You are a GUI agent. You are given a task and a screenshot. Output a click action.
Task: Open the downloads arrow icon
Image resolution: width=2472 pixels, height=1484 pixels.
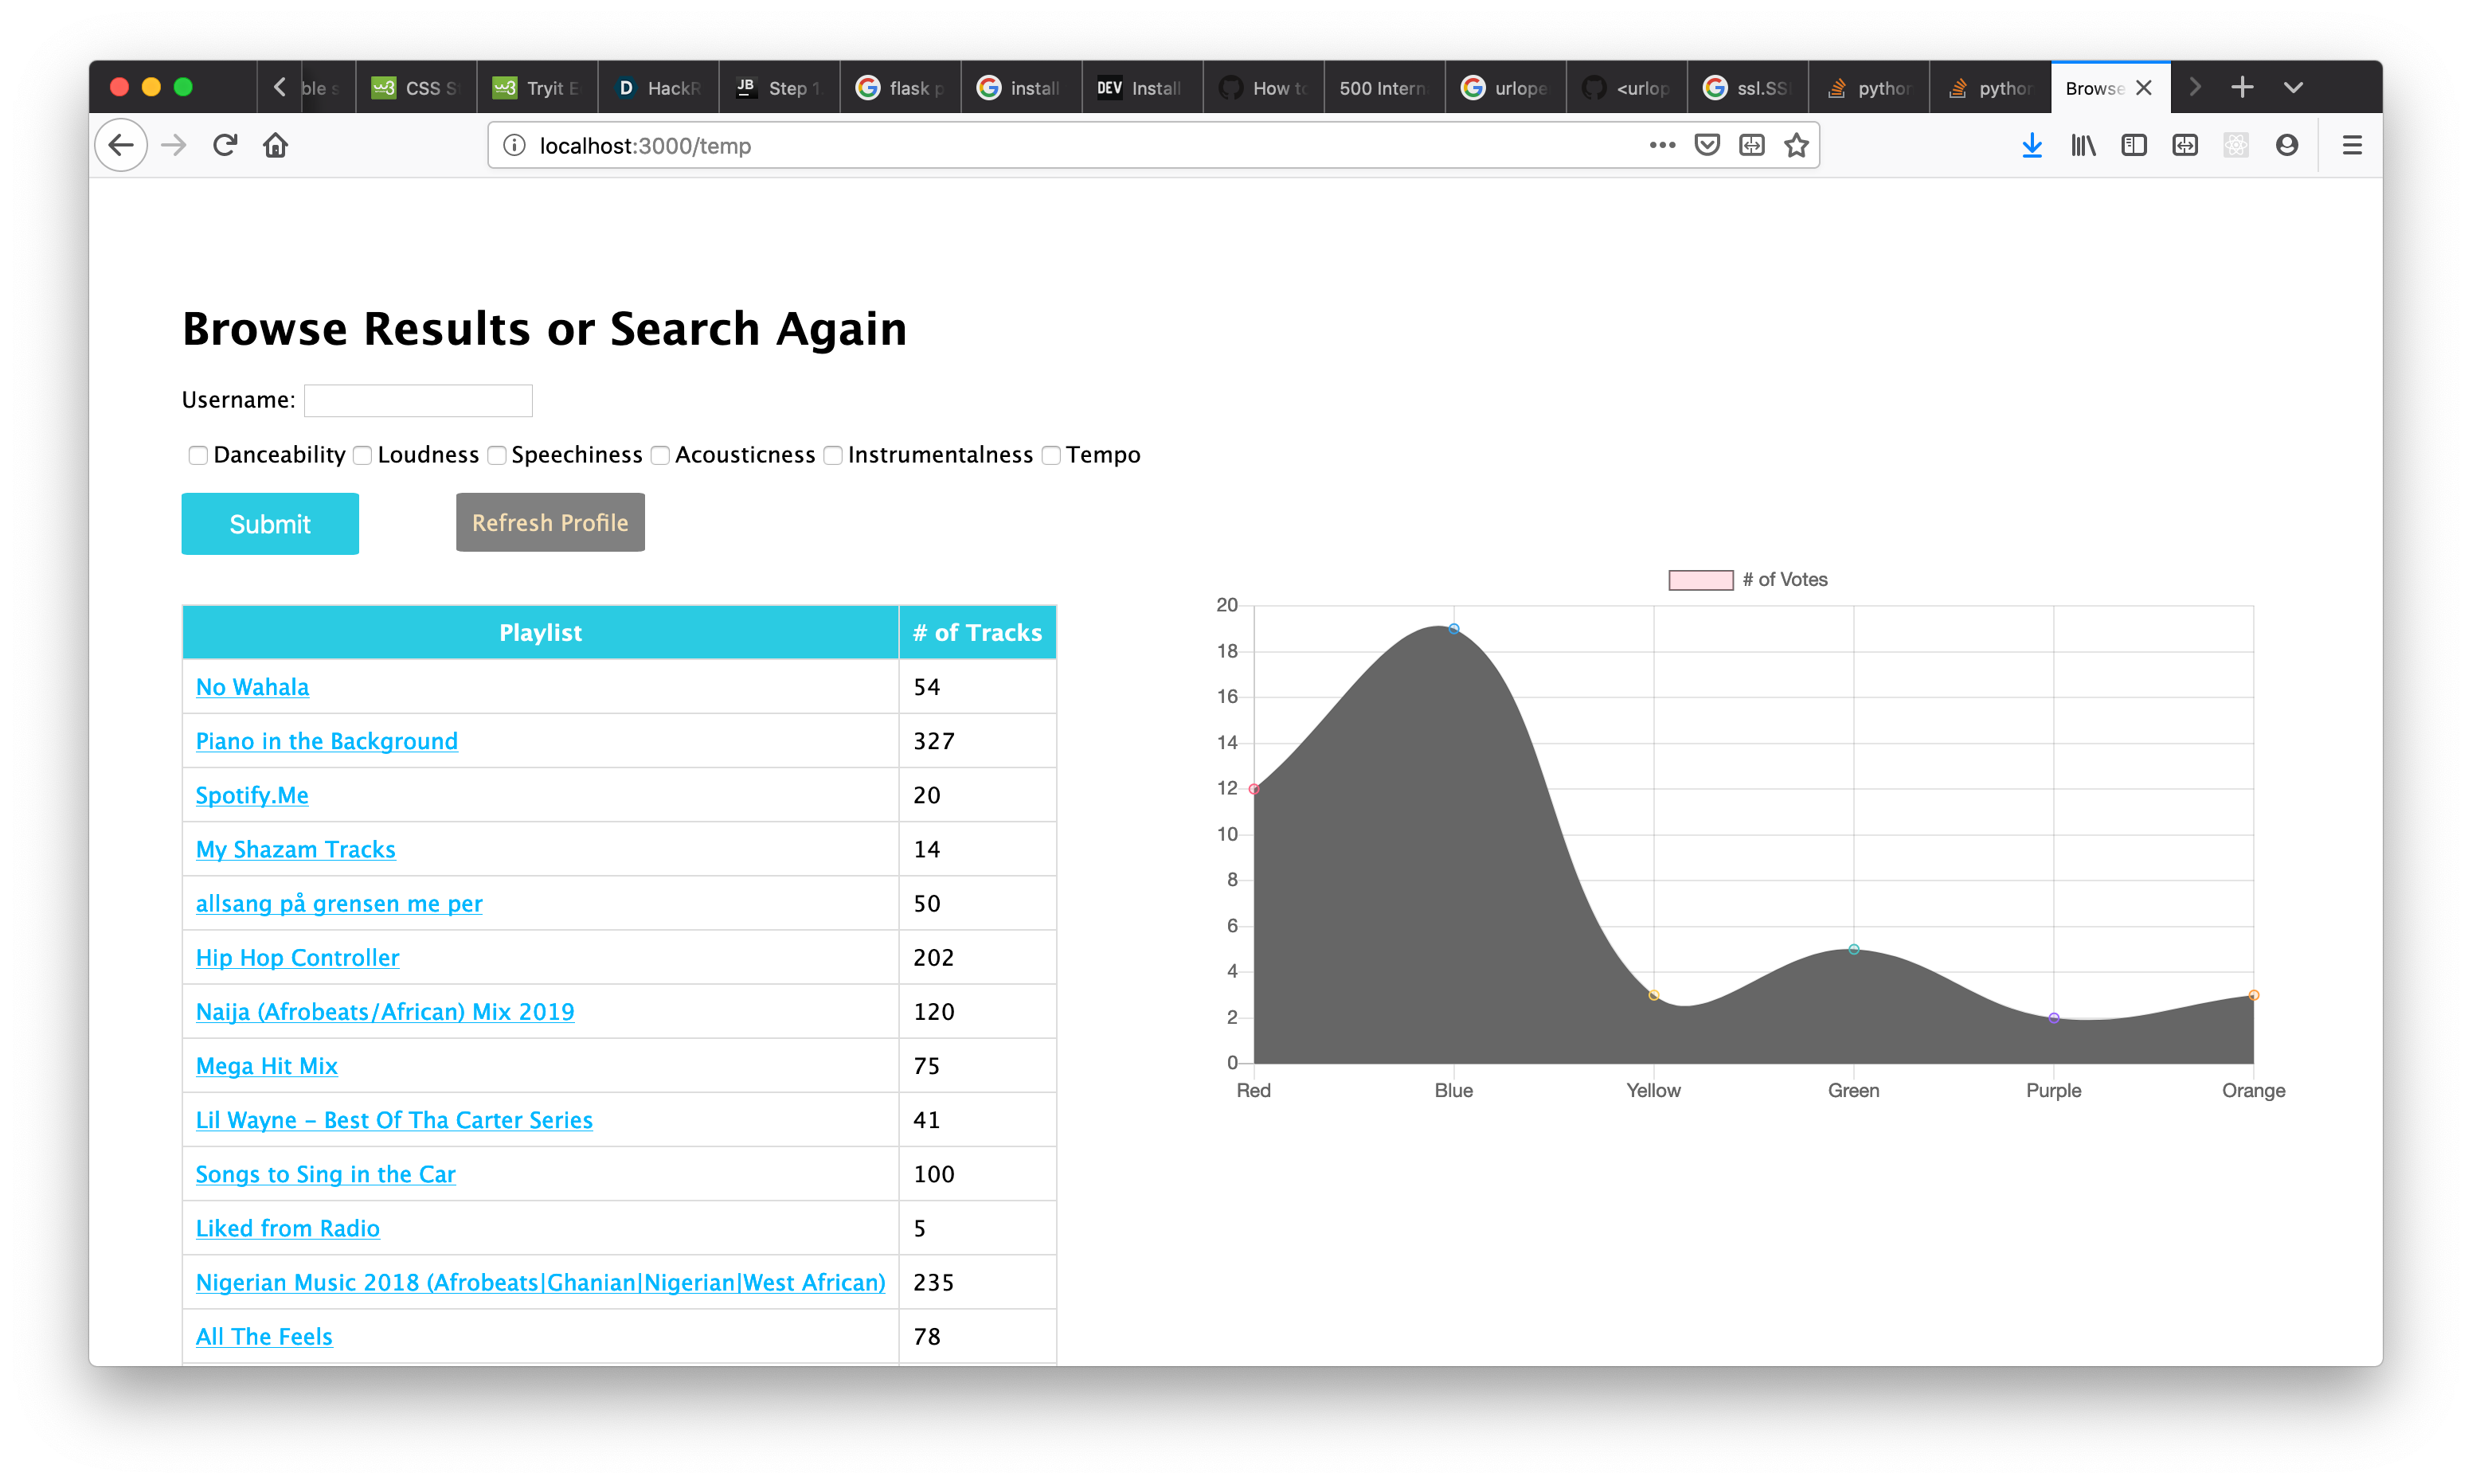(2031, 146)
